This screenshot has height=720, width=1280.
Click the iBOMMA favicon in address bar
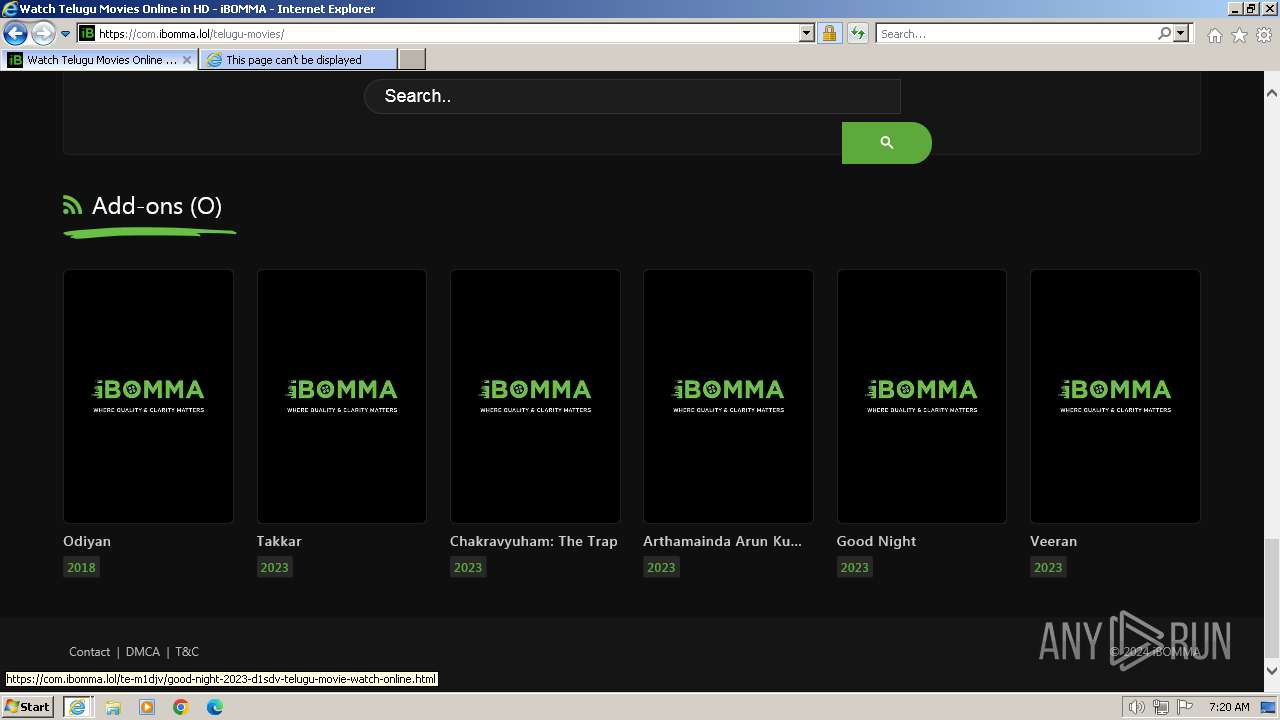click(87, 34)
